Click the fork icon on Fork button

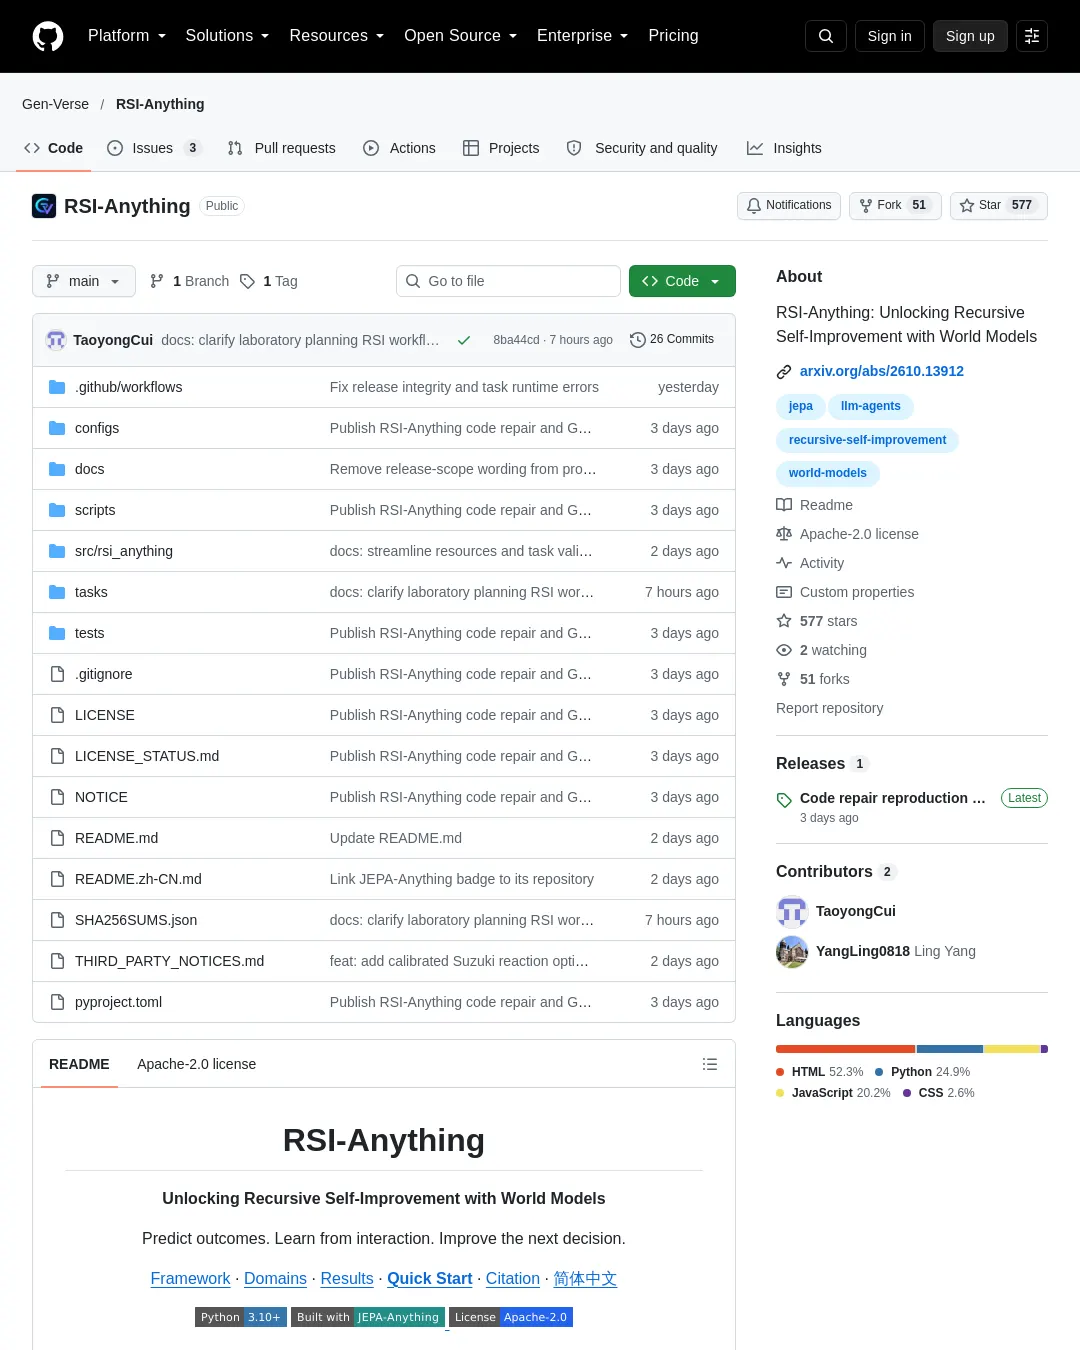pos(866,205)
